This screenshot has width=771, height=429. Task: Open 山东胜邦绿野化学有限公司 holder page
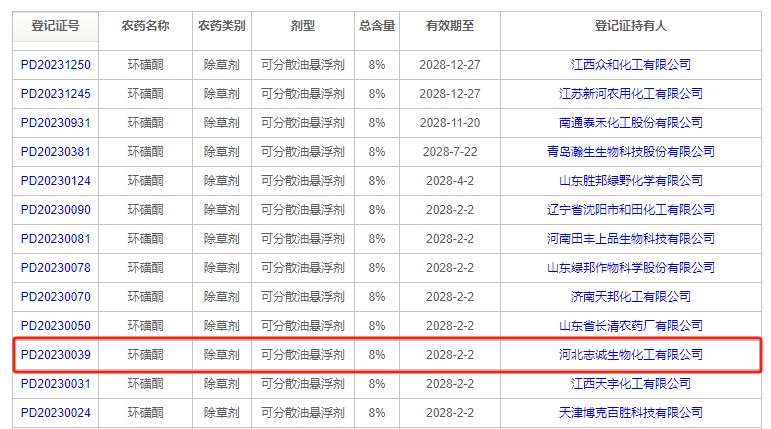click(x=630, y=181)
